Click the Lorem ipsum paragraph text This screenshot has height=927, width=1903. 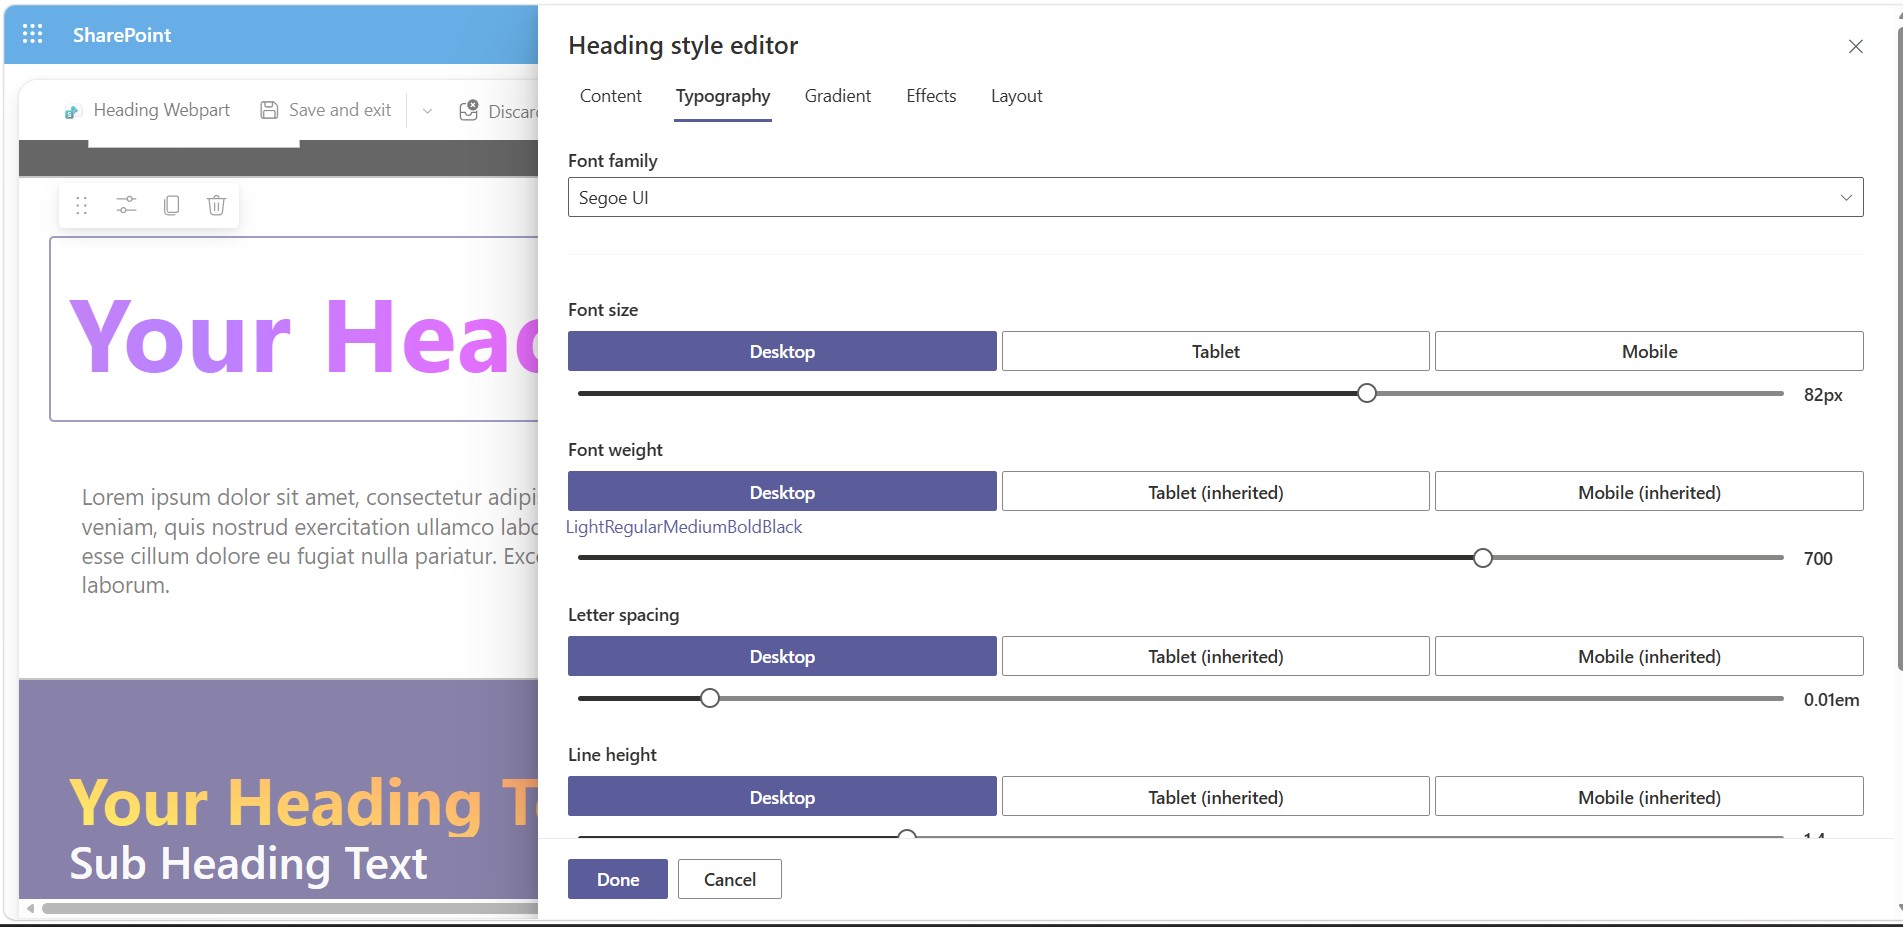pos(310,541)
